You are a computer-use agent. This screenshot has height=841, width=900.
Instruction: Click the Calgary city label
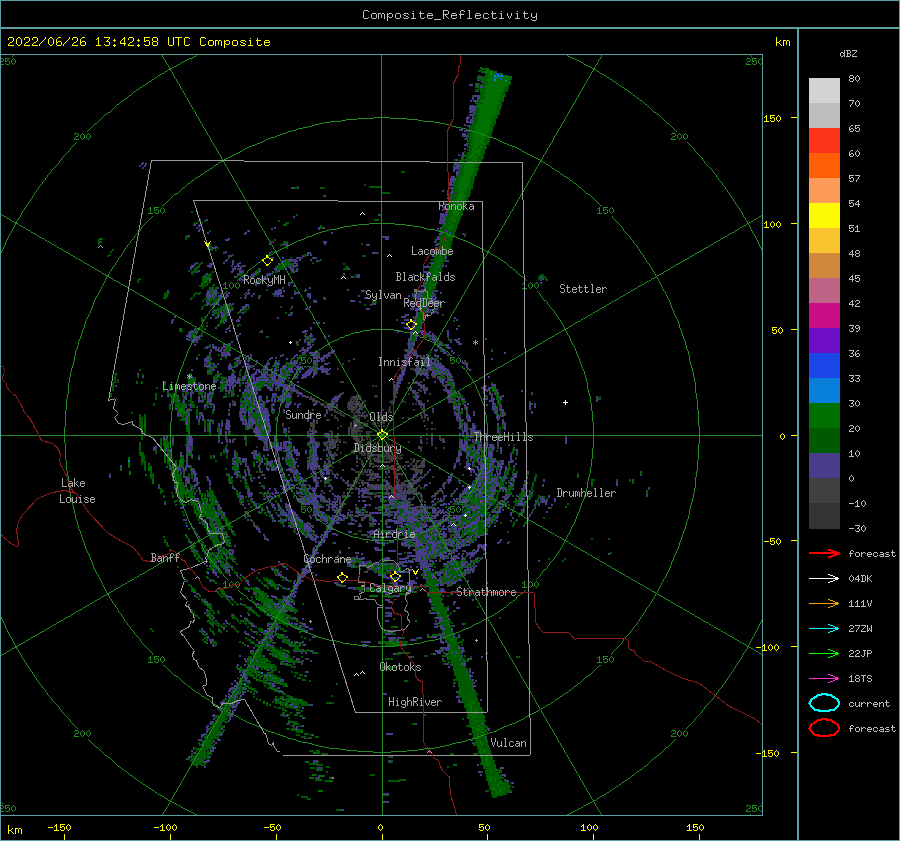pos(390,588)
